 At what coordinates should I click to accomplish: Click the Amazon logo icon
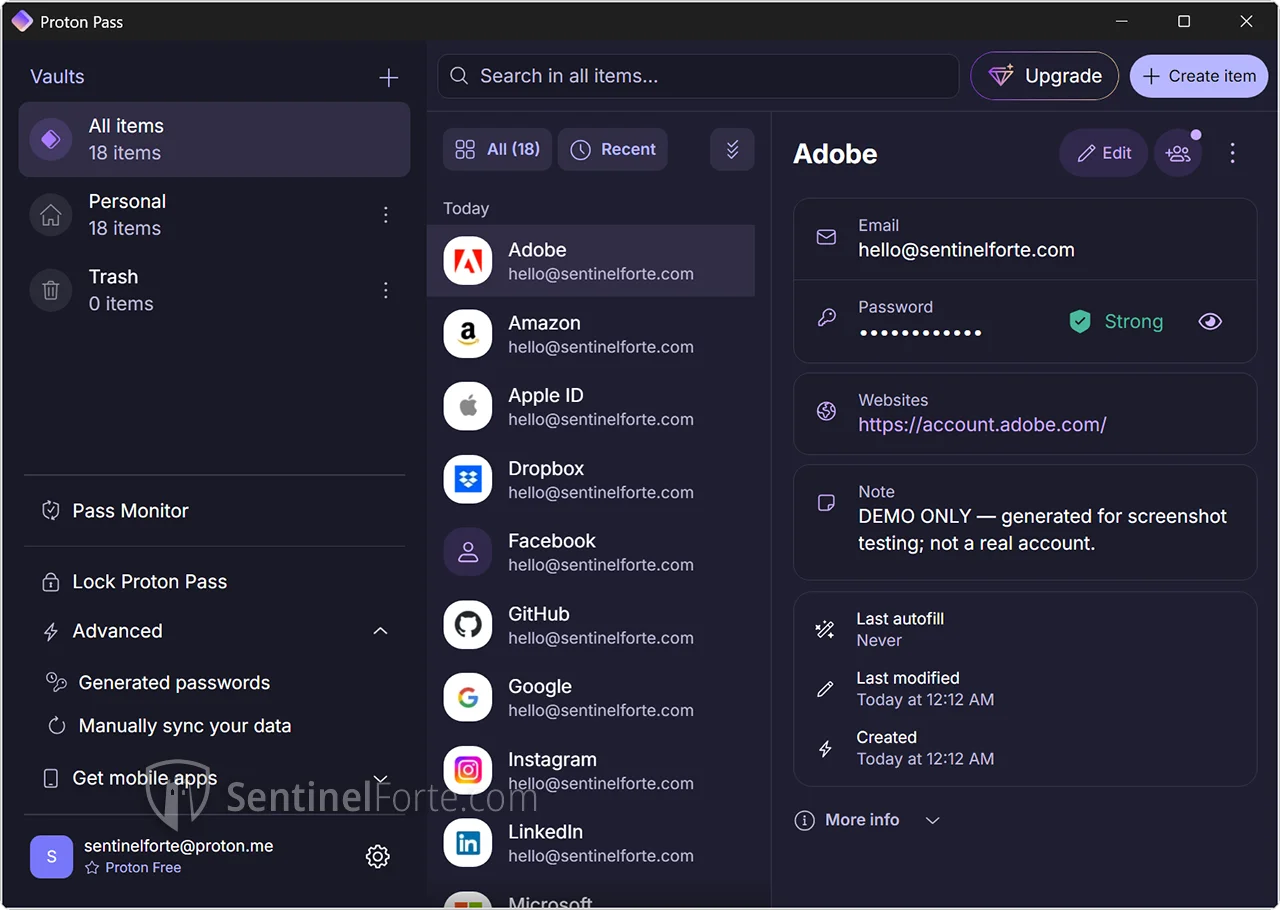tap(468, 334)
